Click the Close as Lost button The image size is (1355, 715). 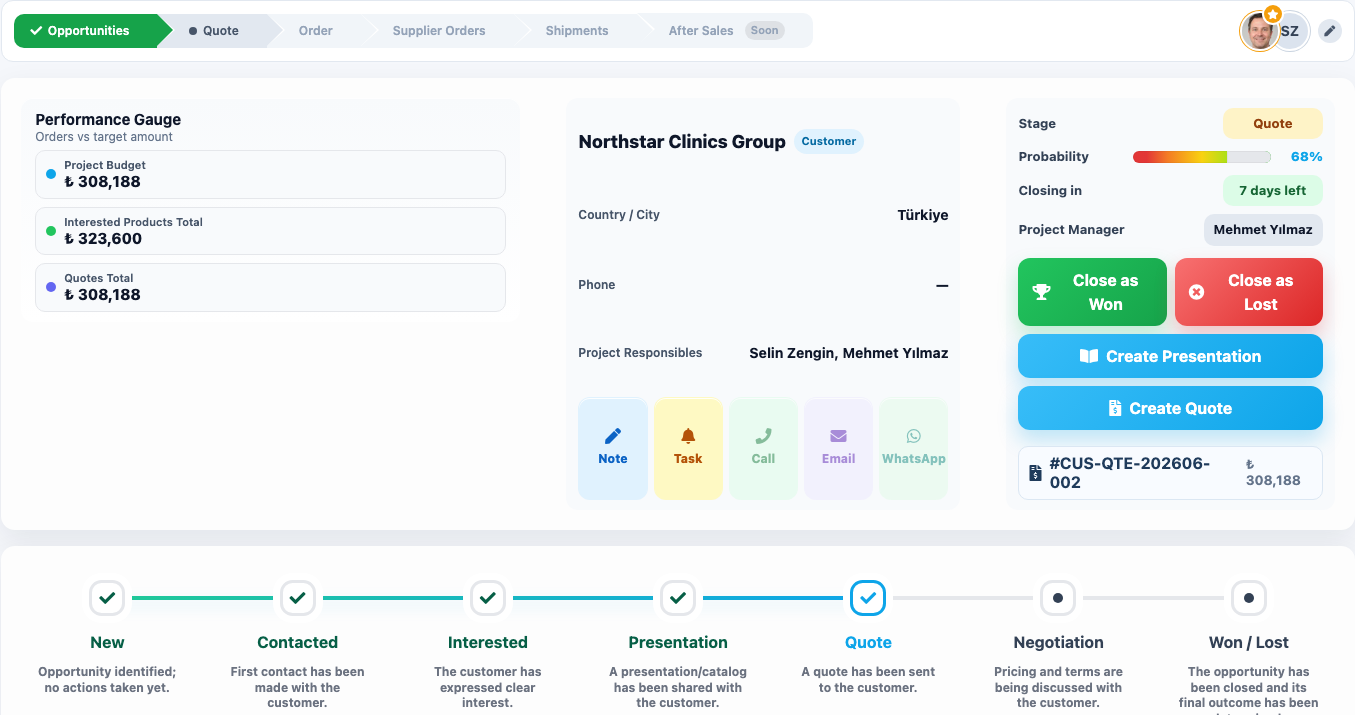[x=1249, y=292]
